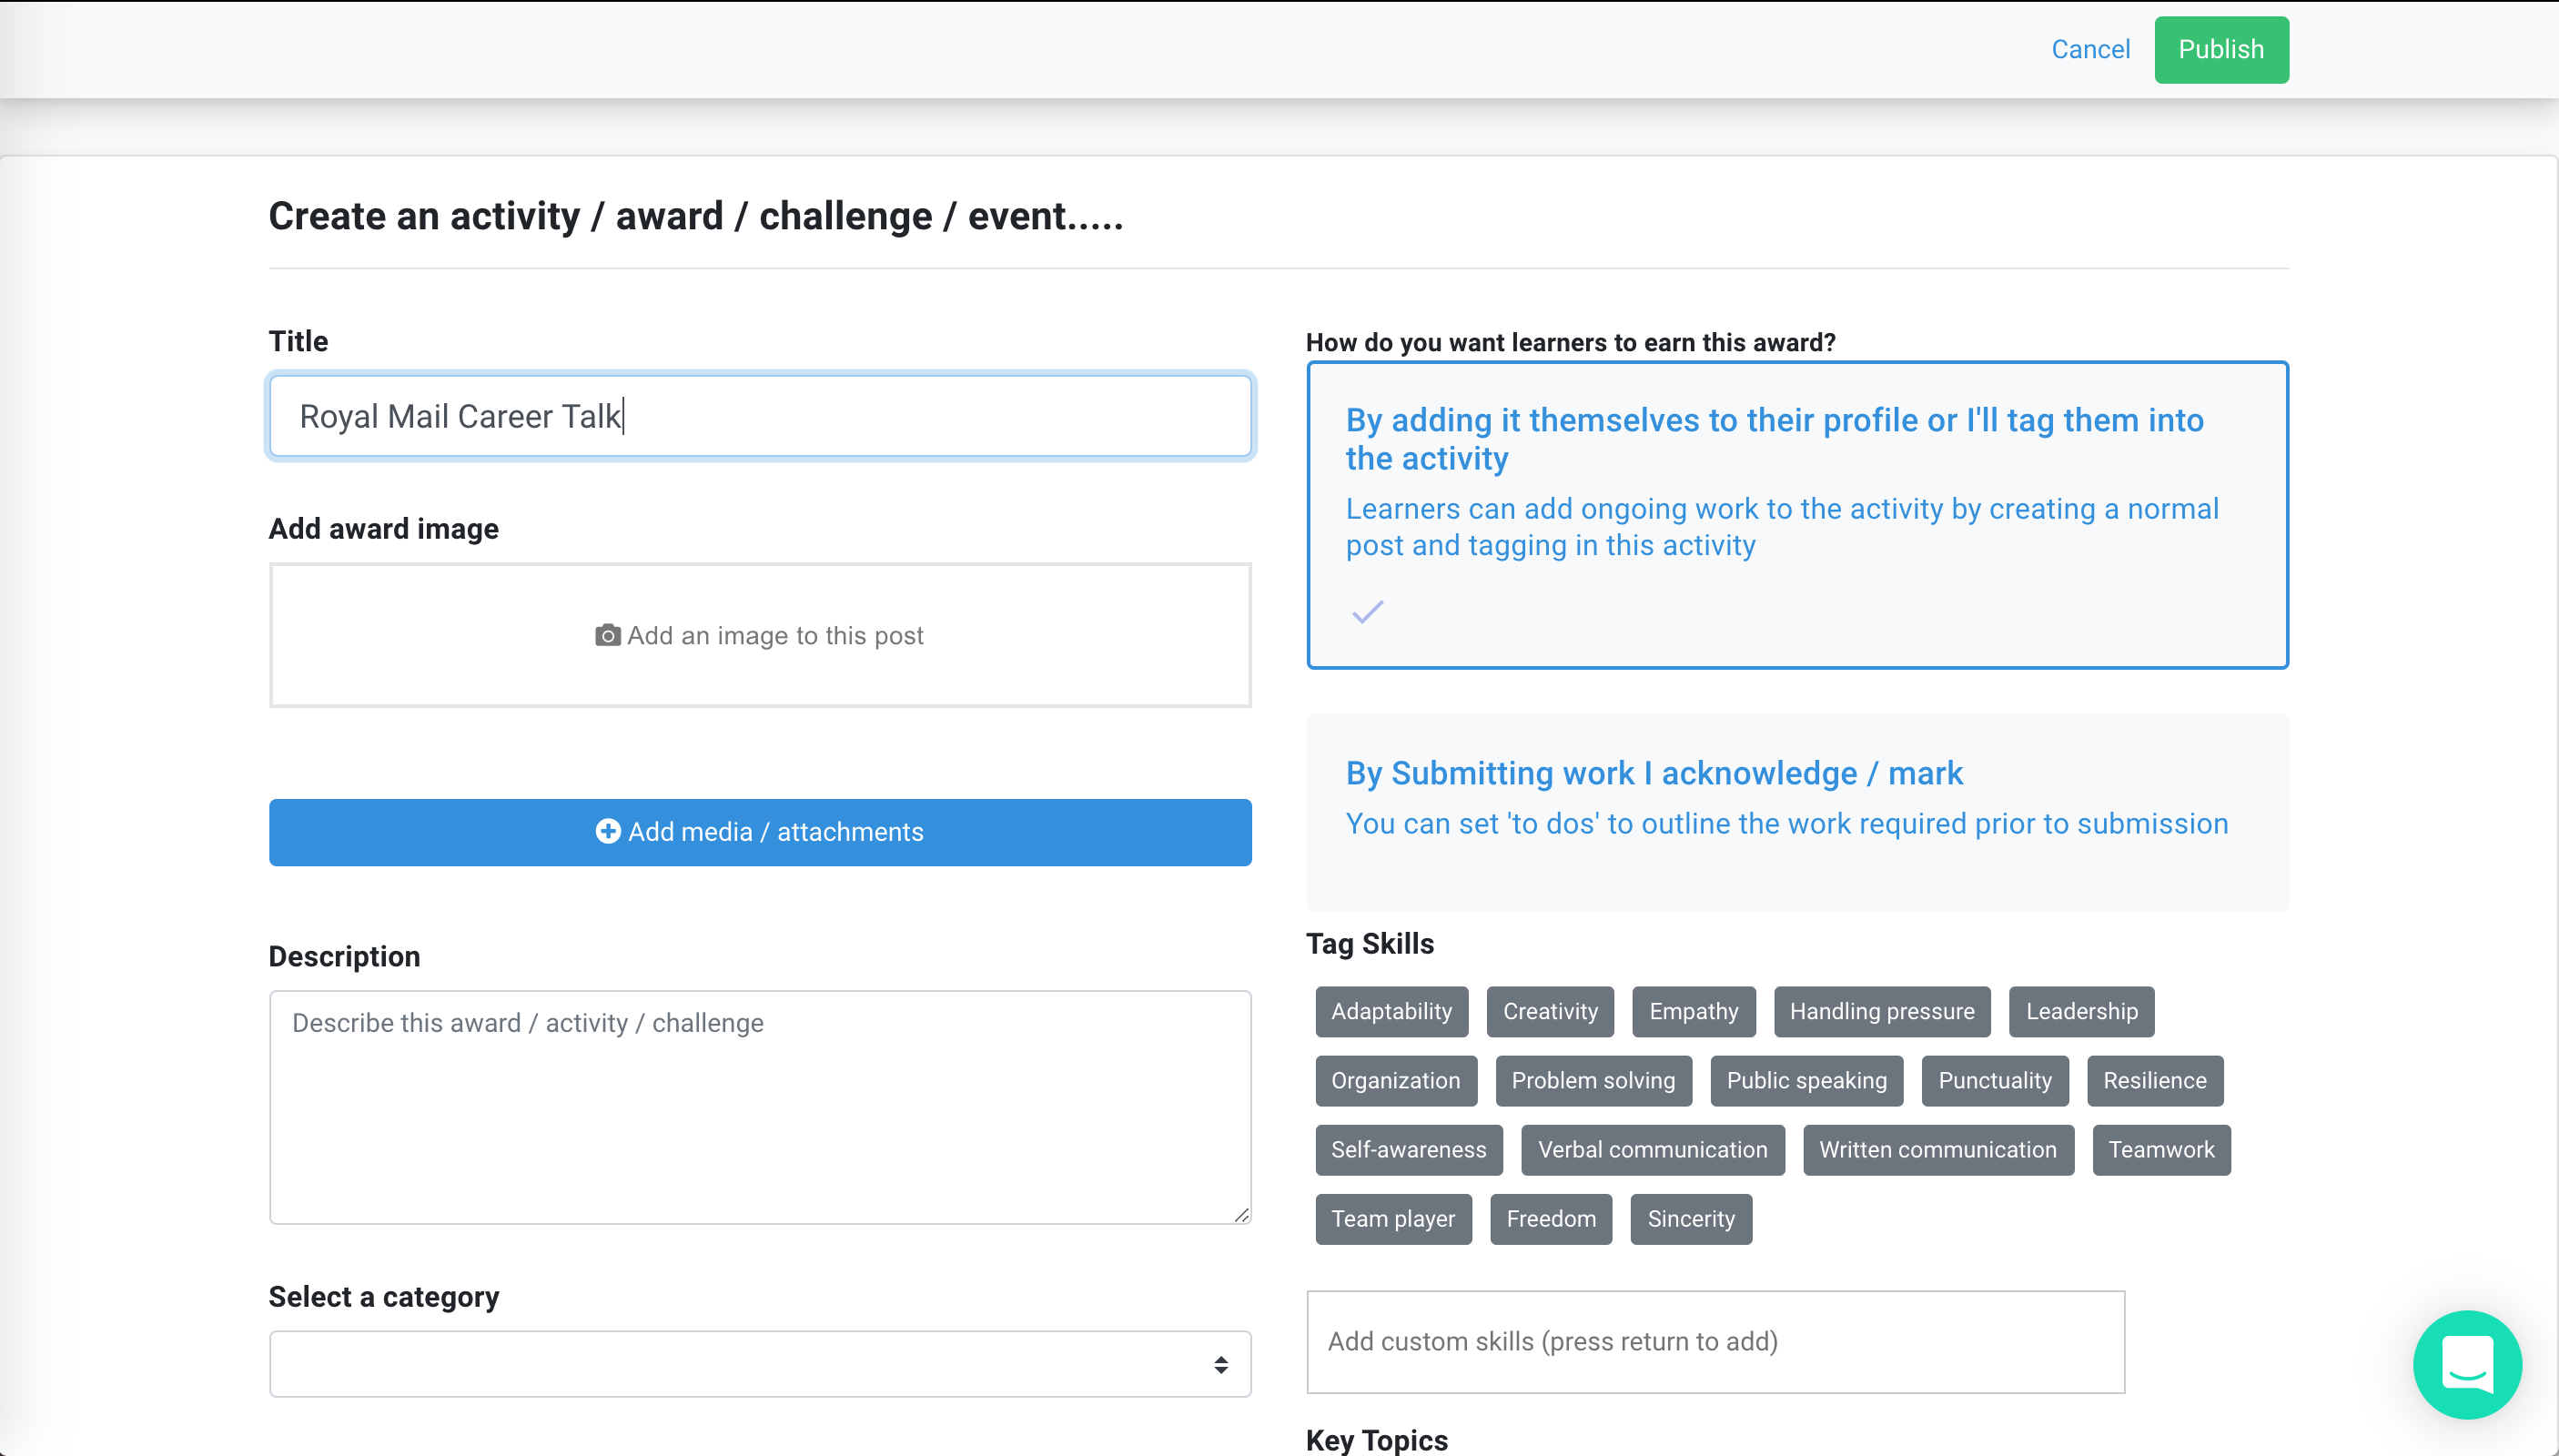The height and width of the screenshot is (1456, 2559).
Task: Toggle the Verbal communication skill tag
Action: tap(1652, 1149)
